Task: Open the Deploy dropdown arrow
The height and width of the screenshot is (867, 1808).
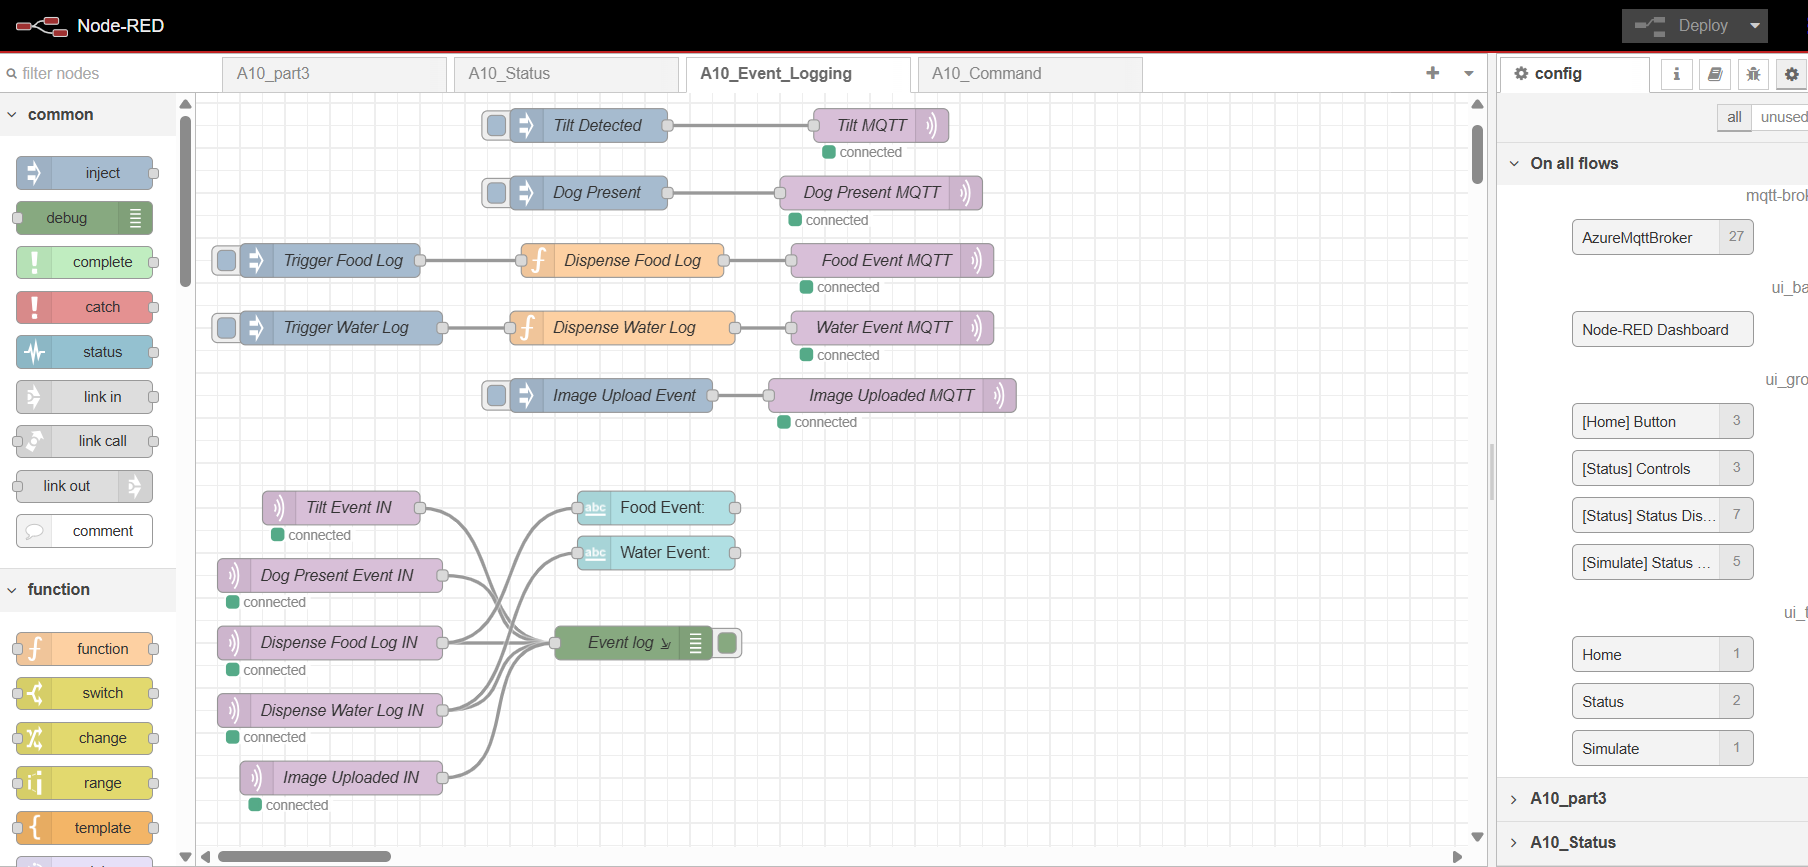Action: (1755, 26)
